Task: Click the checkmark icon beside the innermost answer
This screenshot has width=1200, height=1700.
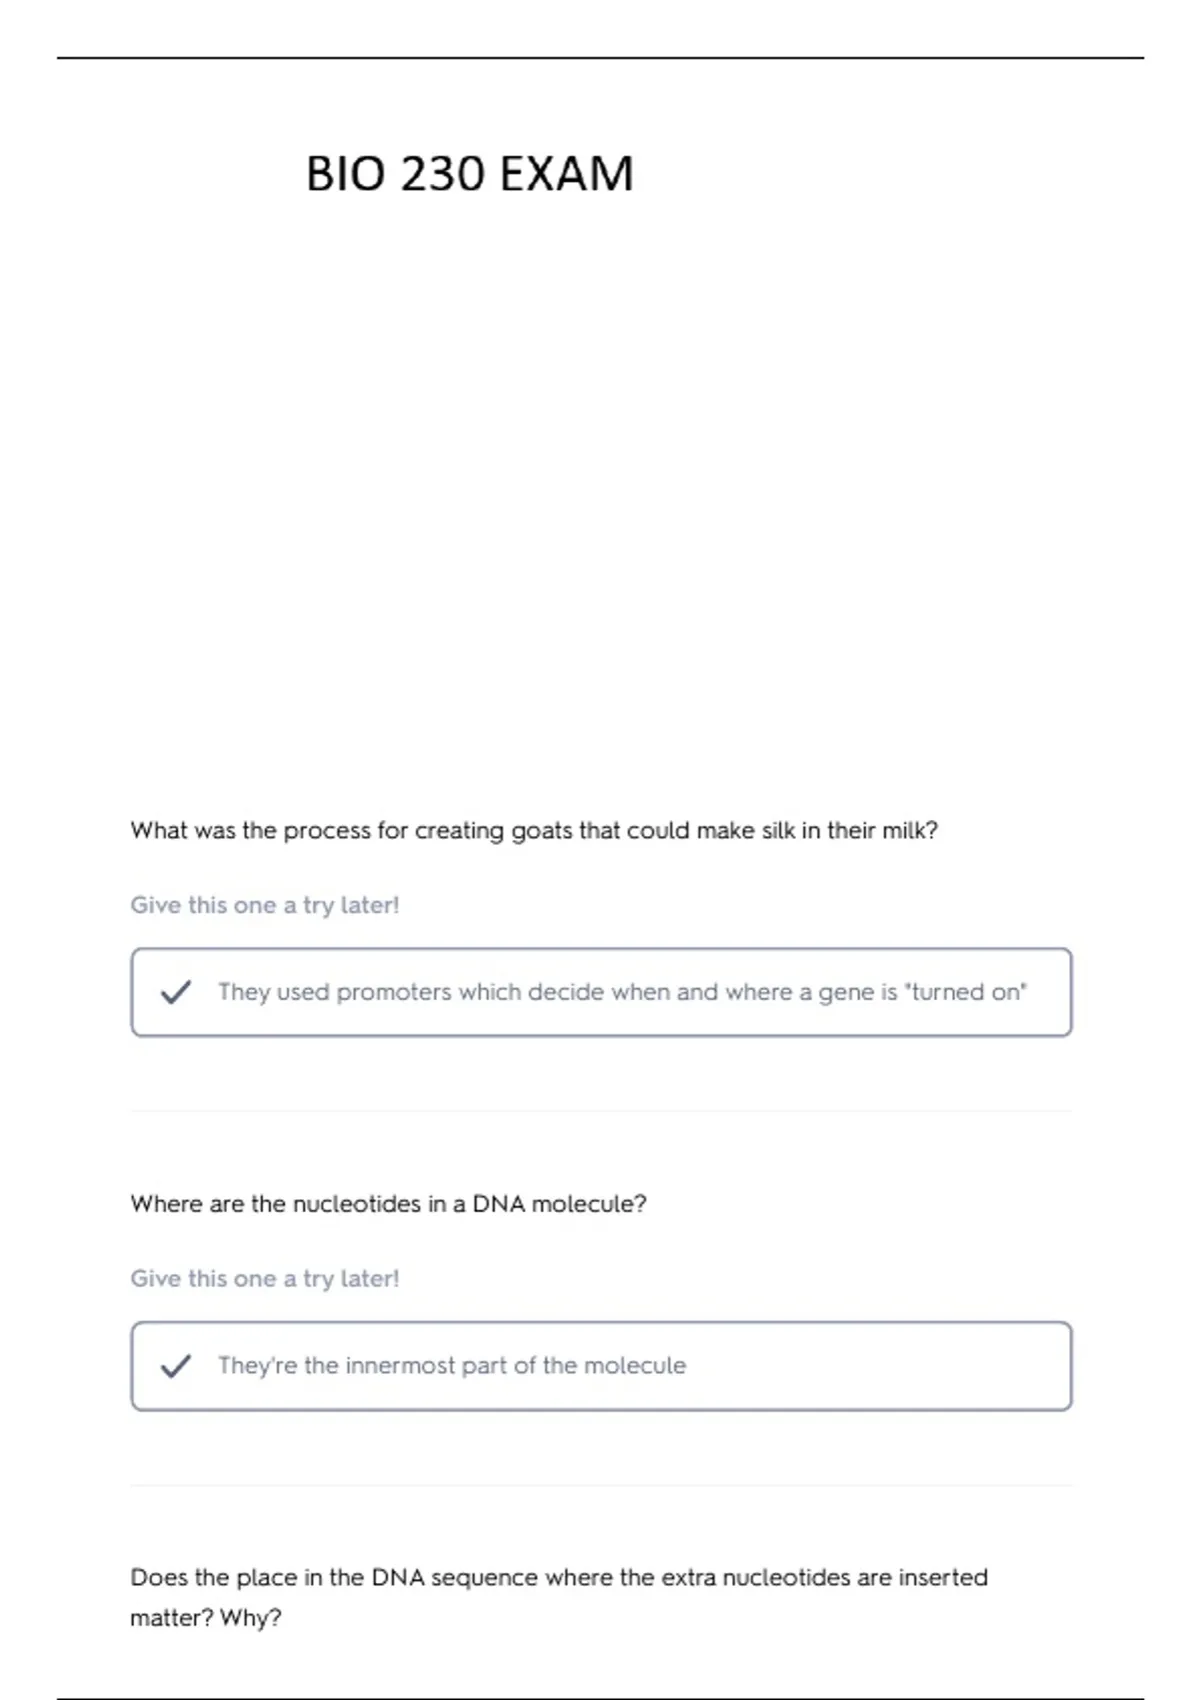Action: pyautogui.click(x=176, y=1366)
